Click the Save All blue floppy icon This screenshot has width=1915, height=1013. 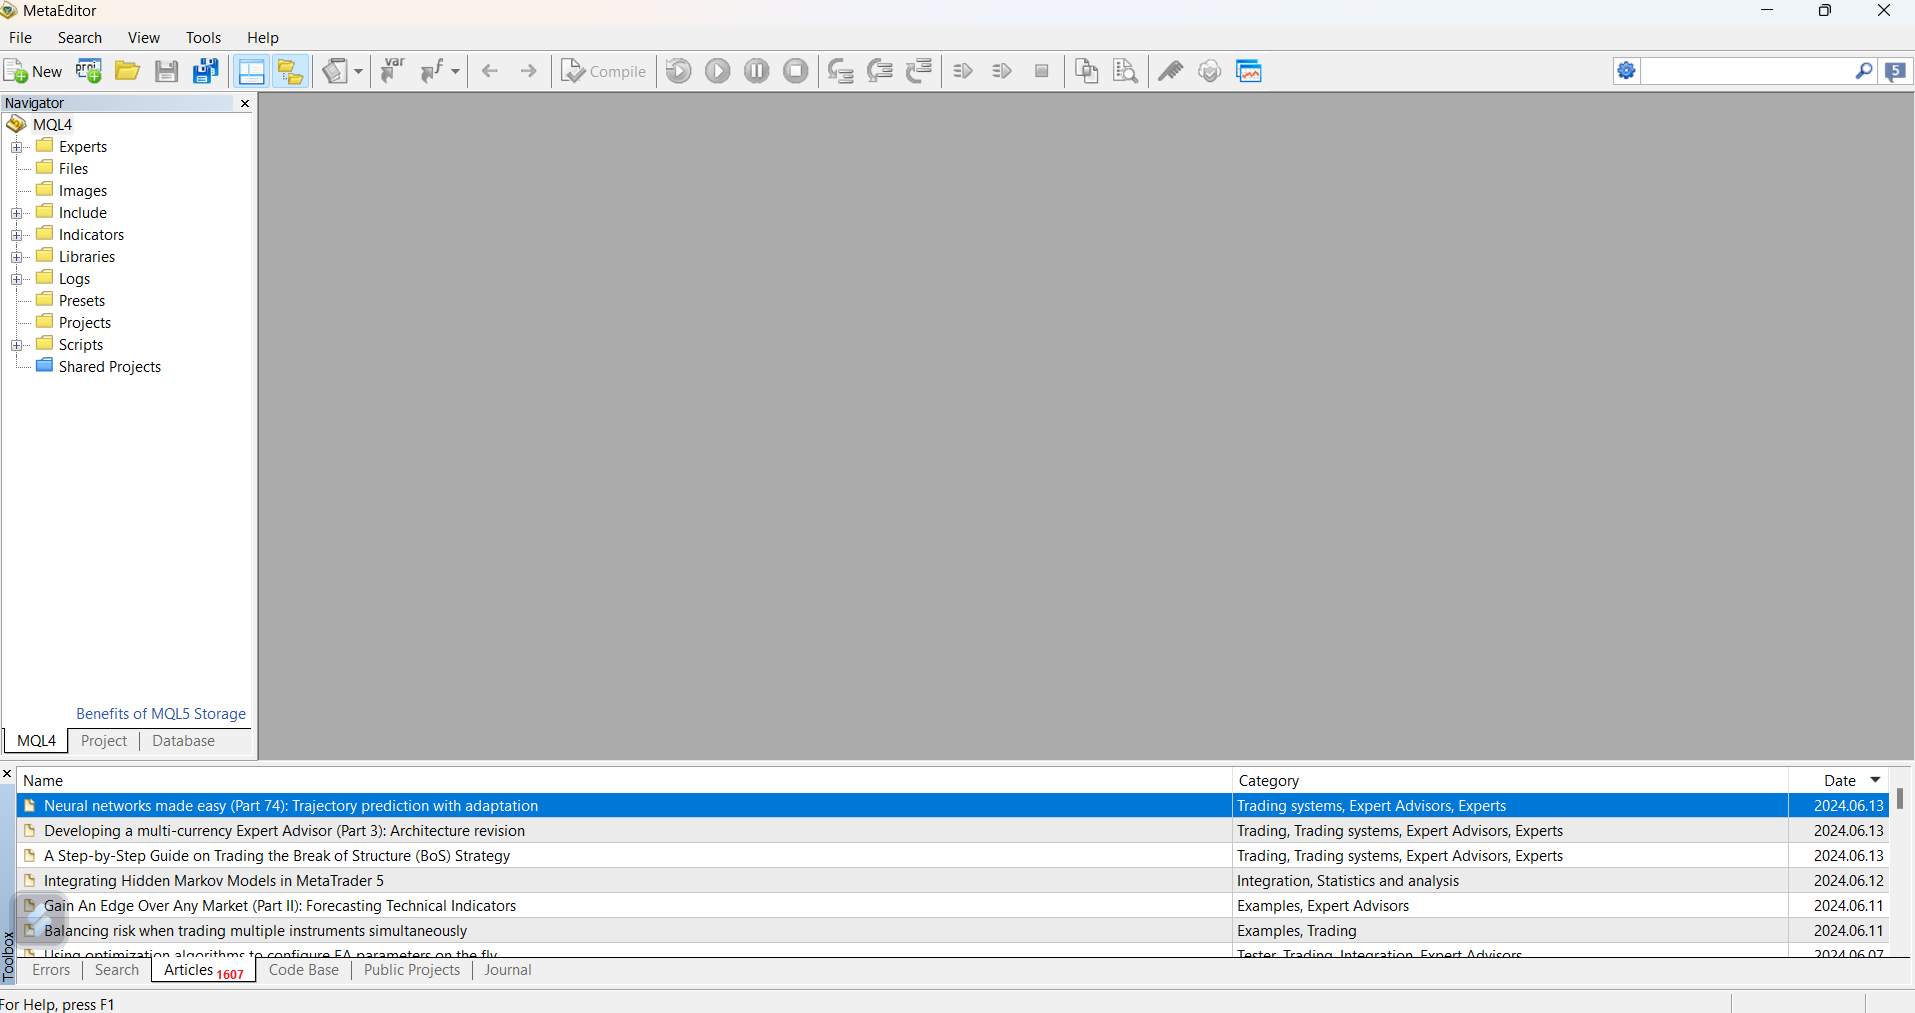(x=206, y=71)
